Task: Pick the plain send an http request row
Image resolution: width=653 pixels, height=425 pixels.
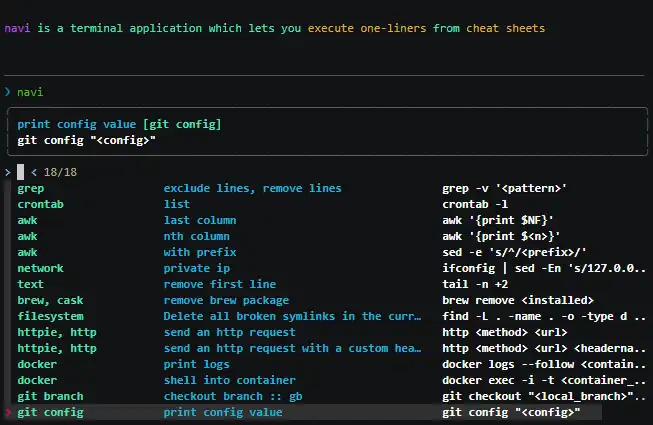Action: [x=229, y=332]
